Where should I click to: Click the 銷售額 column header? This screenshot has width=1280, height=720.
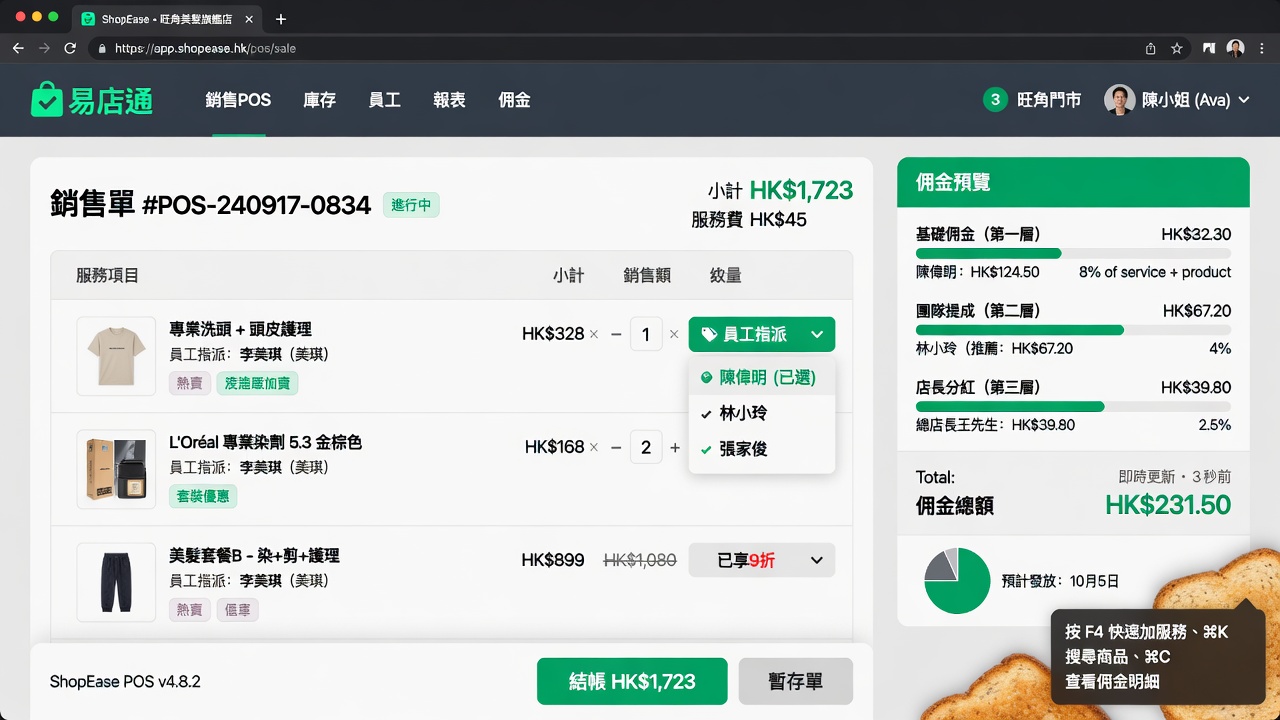coord(647,275)
